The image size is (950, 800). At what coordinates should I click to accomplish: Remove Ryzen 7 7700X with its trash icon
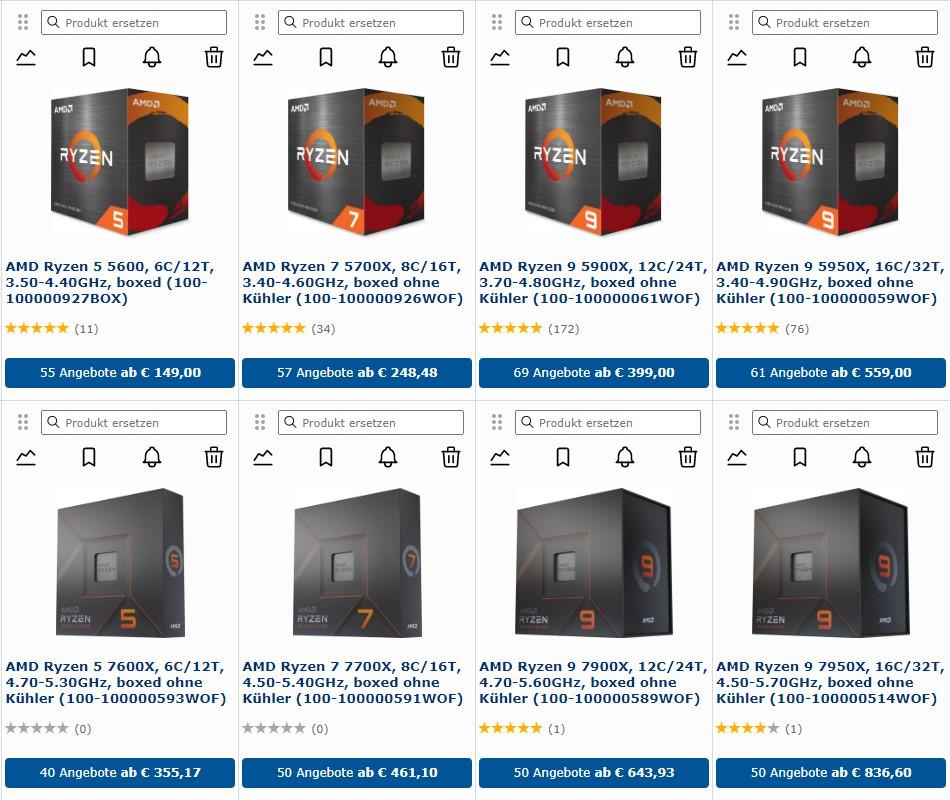coord(450,457)
